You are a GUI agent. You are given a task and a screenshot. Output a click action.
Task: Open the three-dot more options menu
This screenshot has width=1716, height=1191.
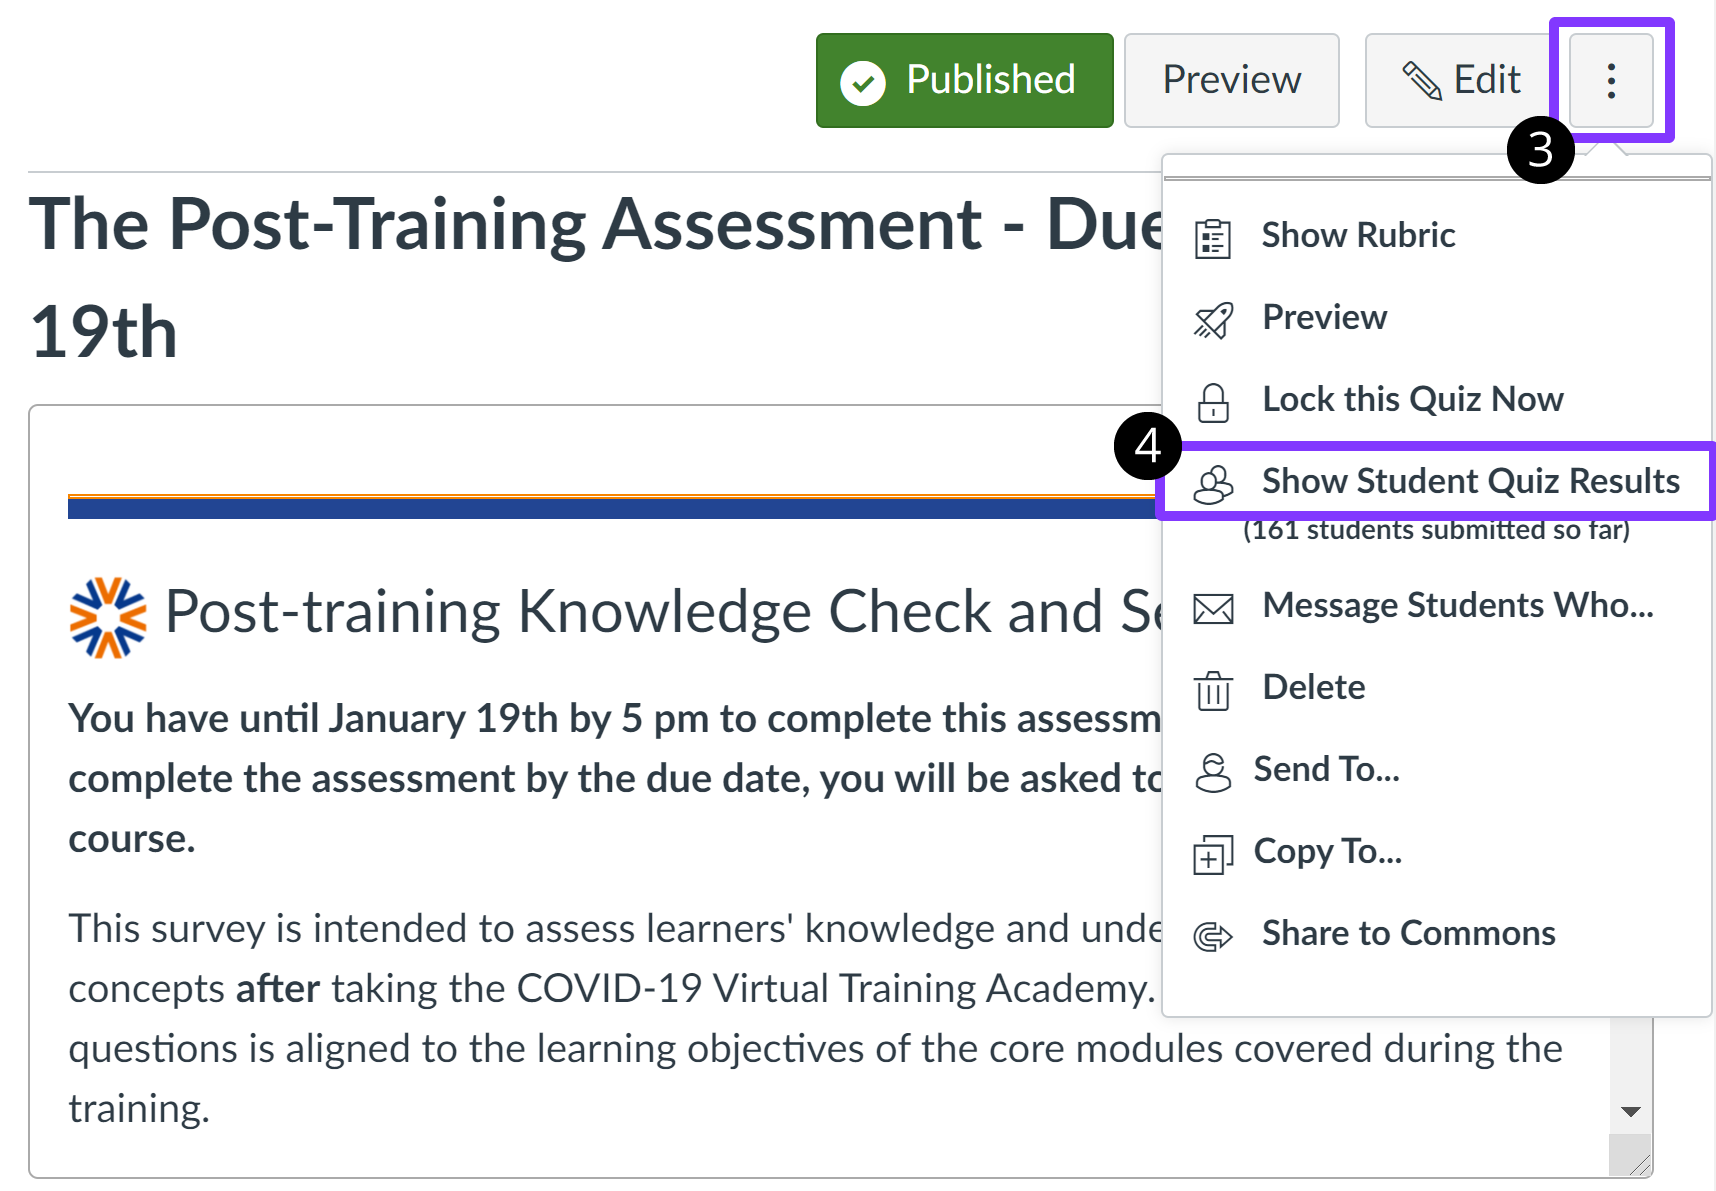coord(1611,80)
